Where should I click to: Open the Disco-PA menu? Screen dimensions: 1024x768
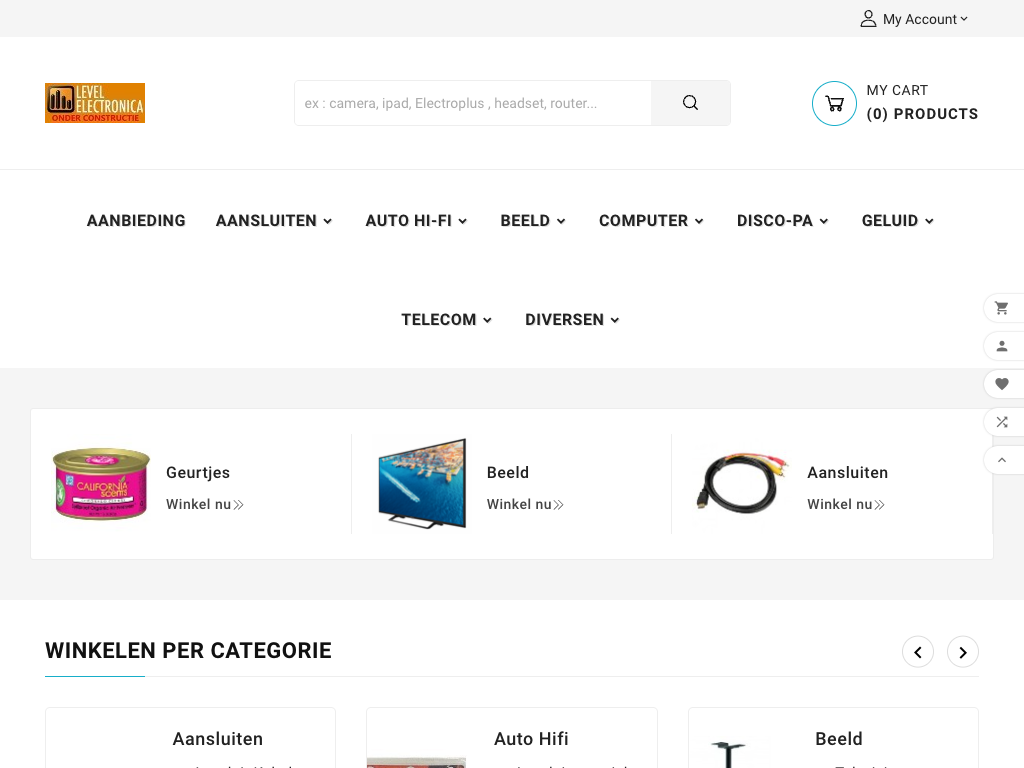[782, 221]
